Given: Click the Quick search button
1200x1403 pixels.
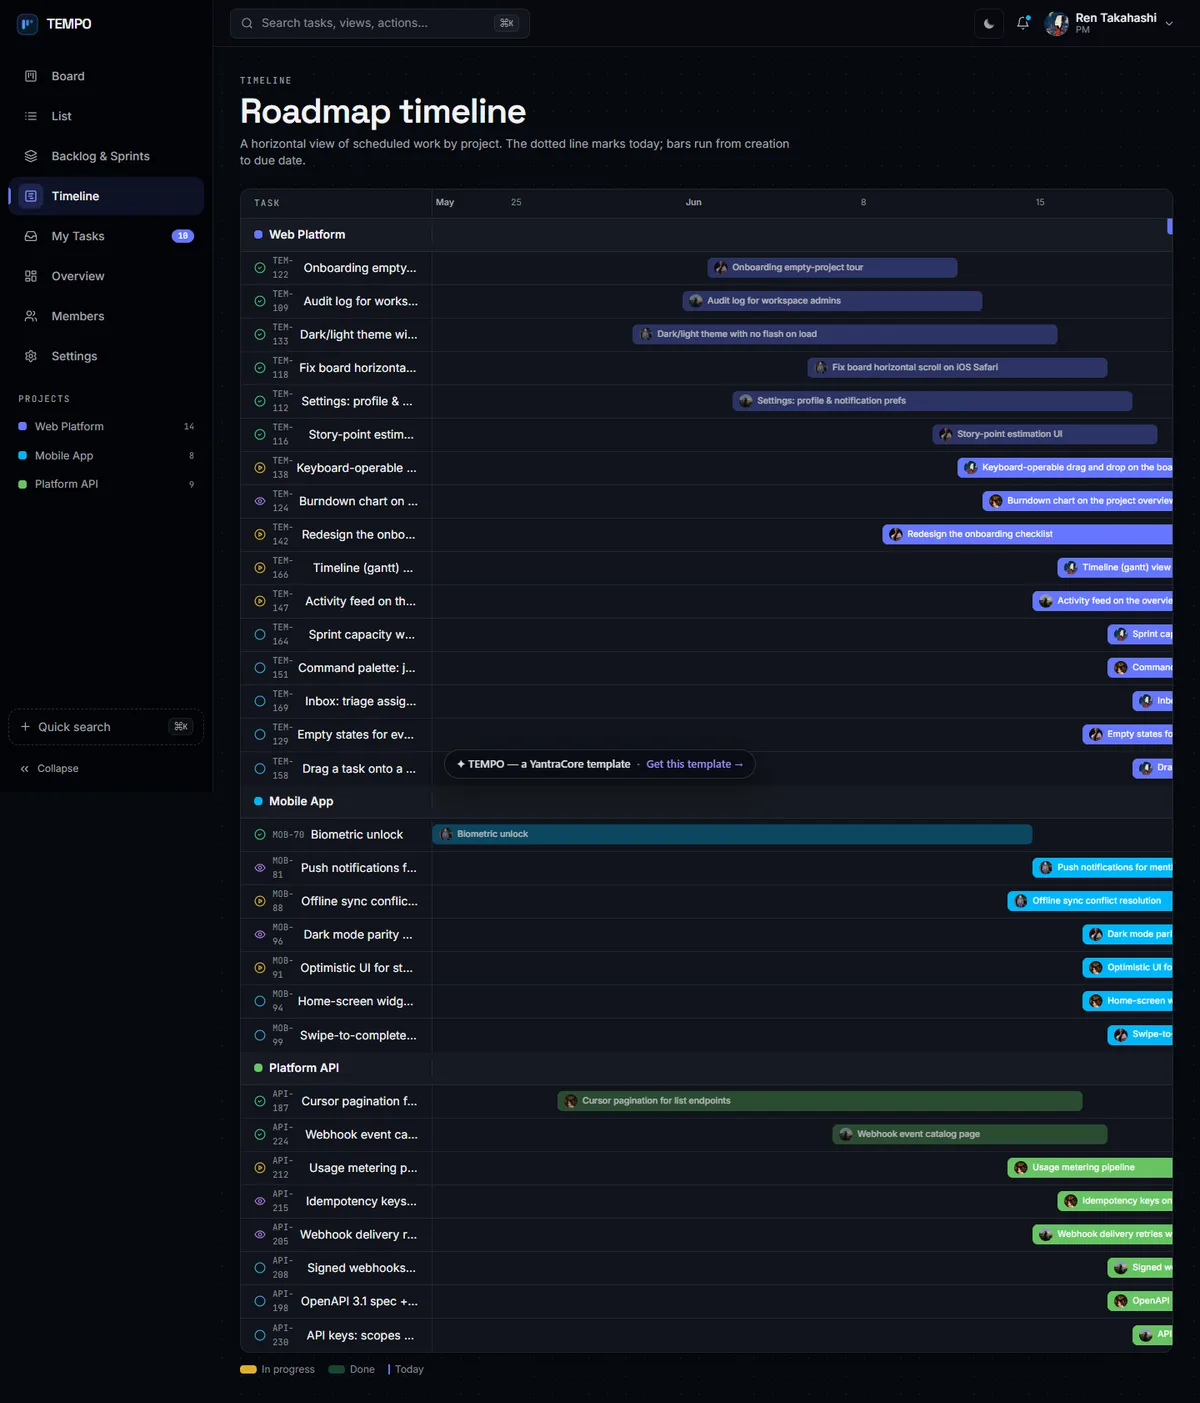Looking at the screenshot, I should tap(106, 727).
